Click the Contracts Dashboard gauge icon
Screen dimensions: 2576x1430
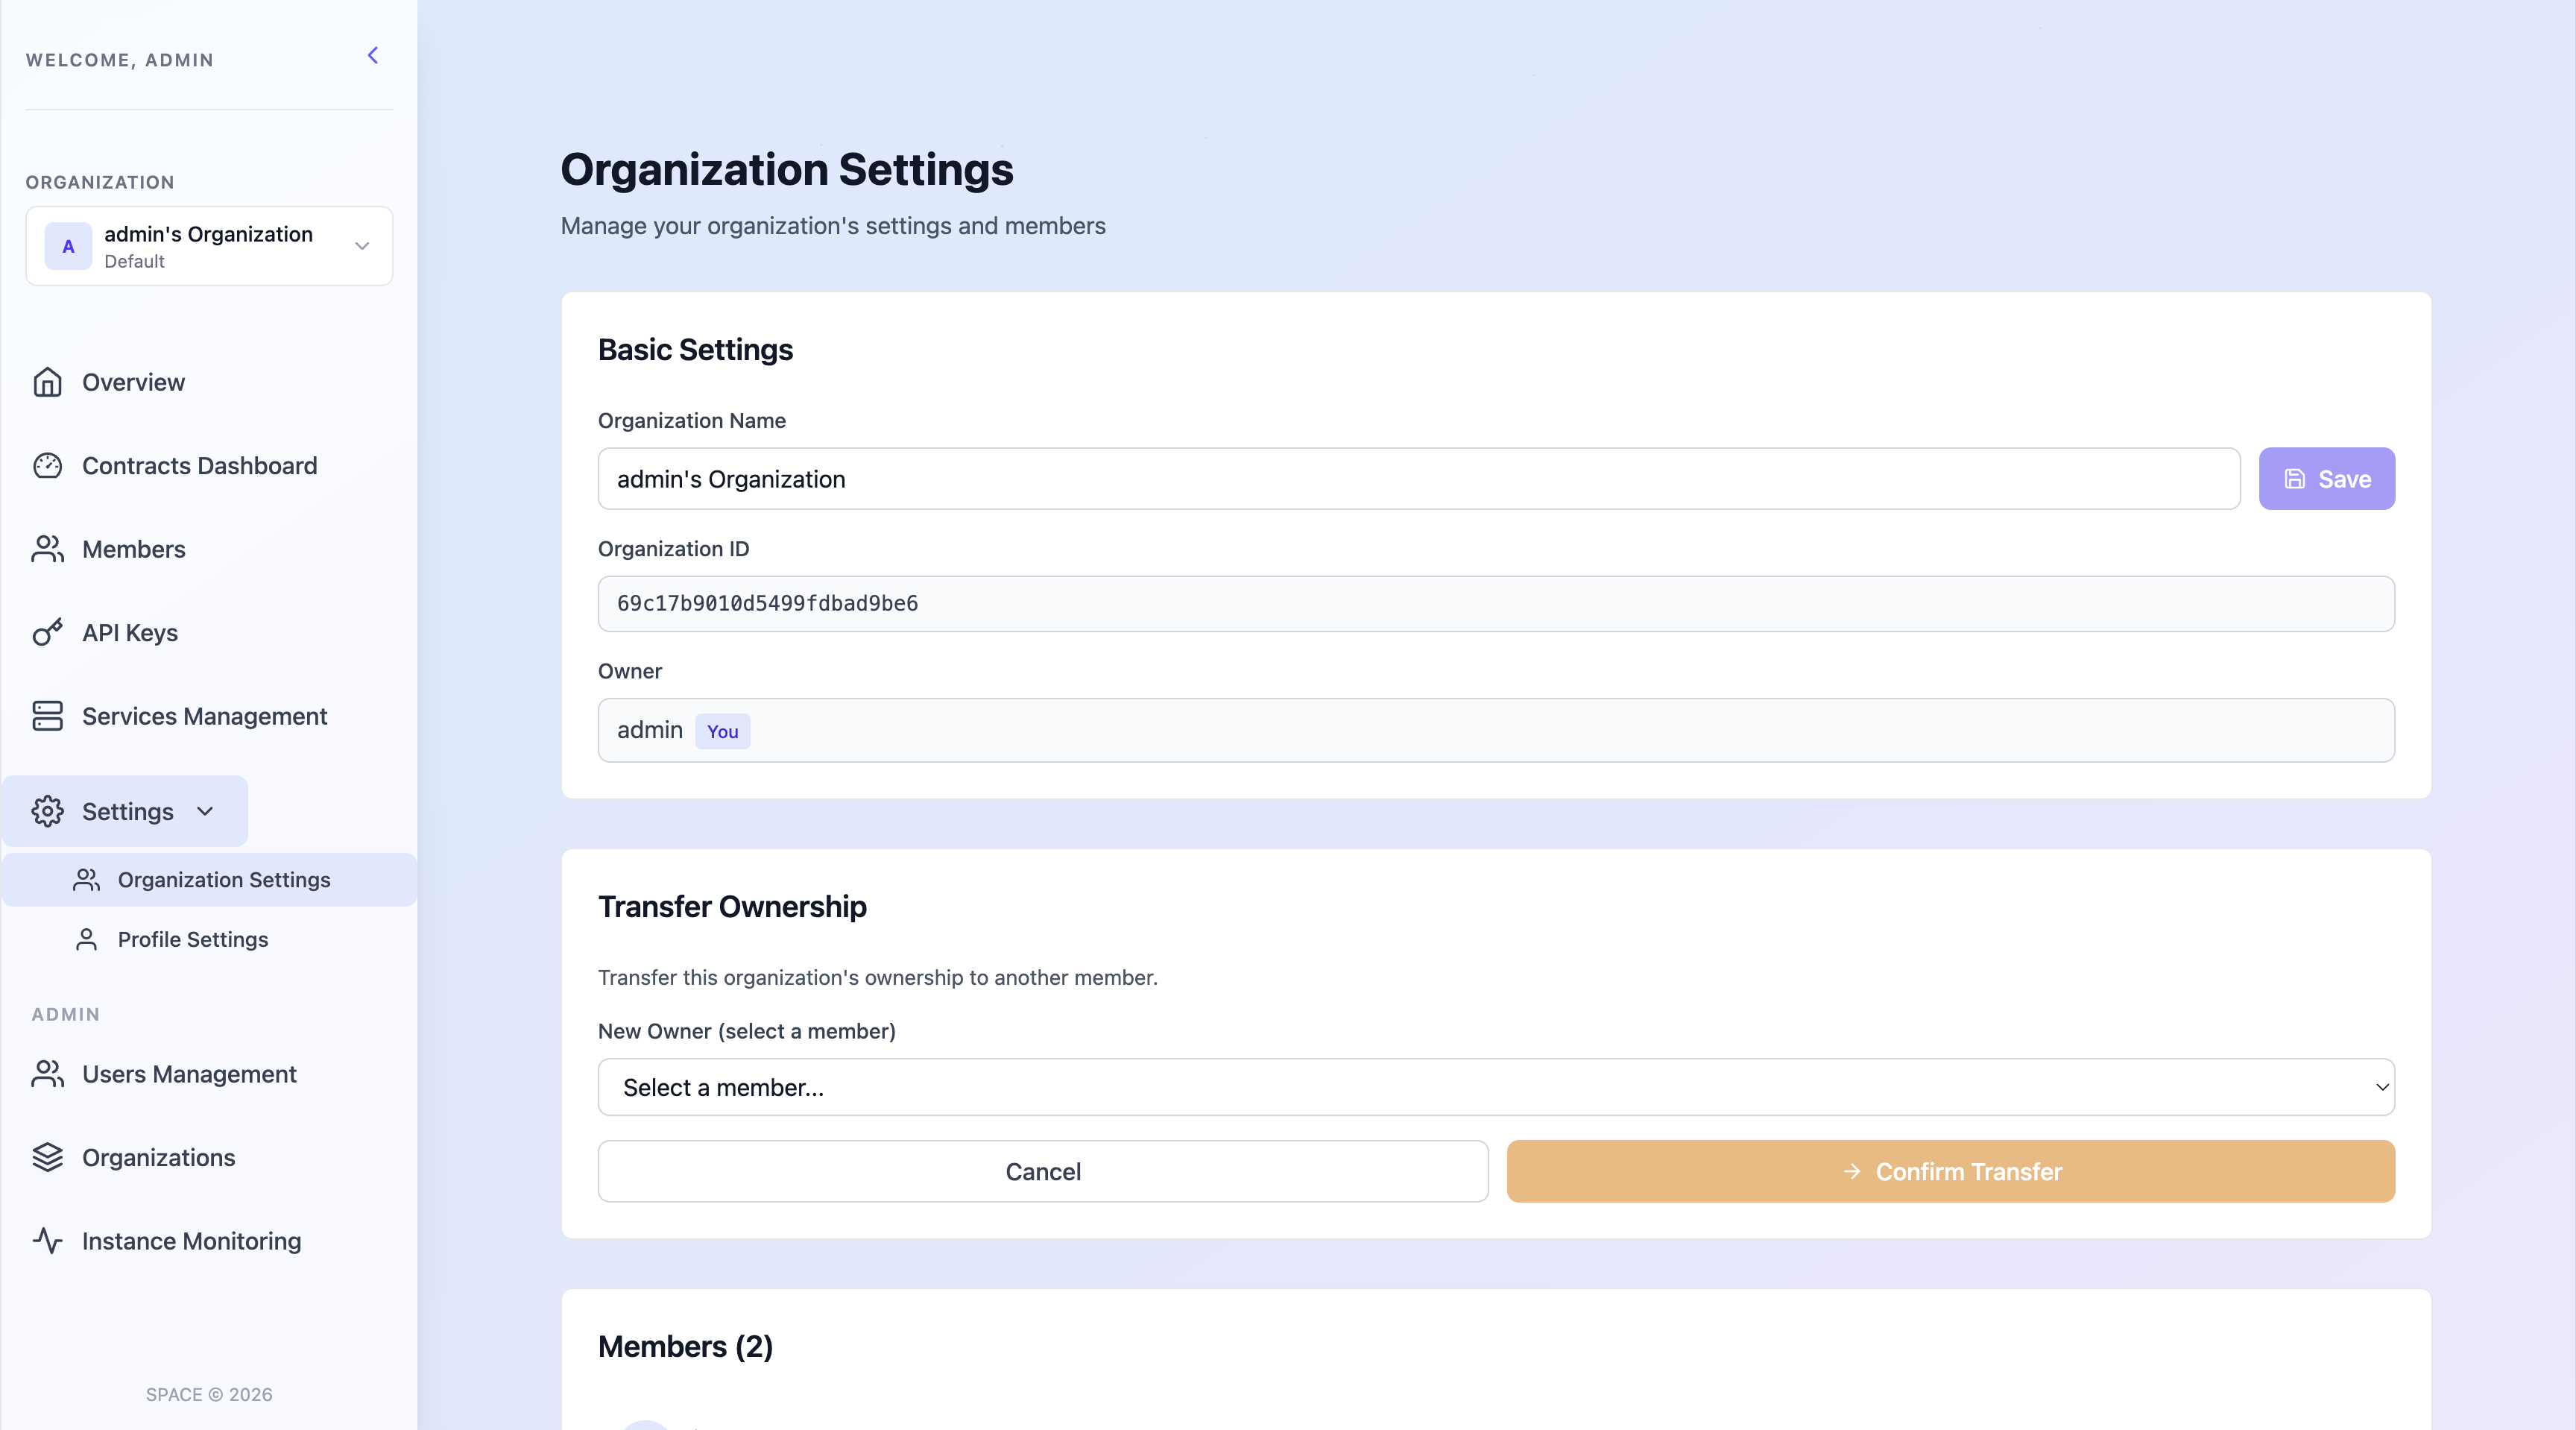[47, 466]
